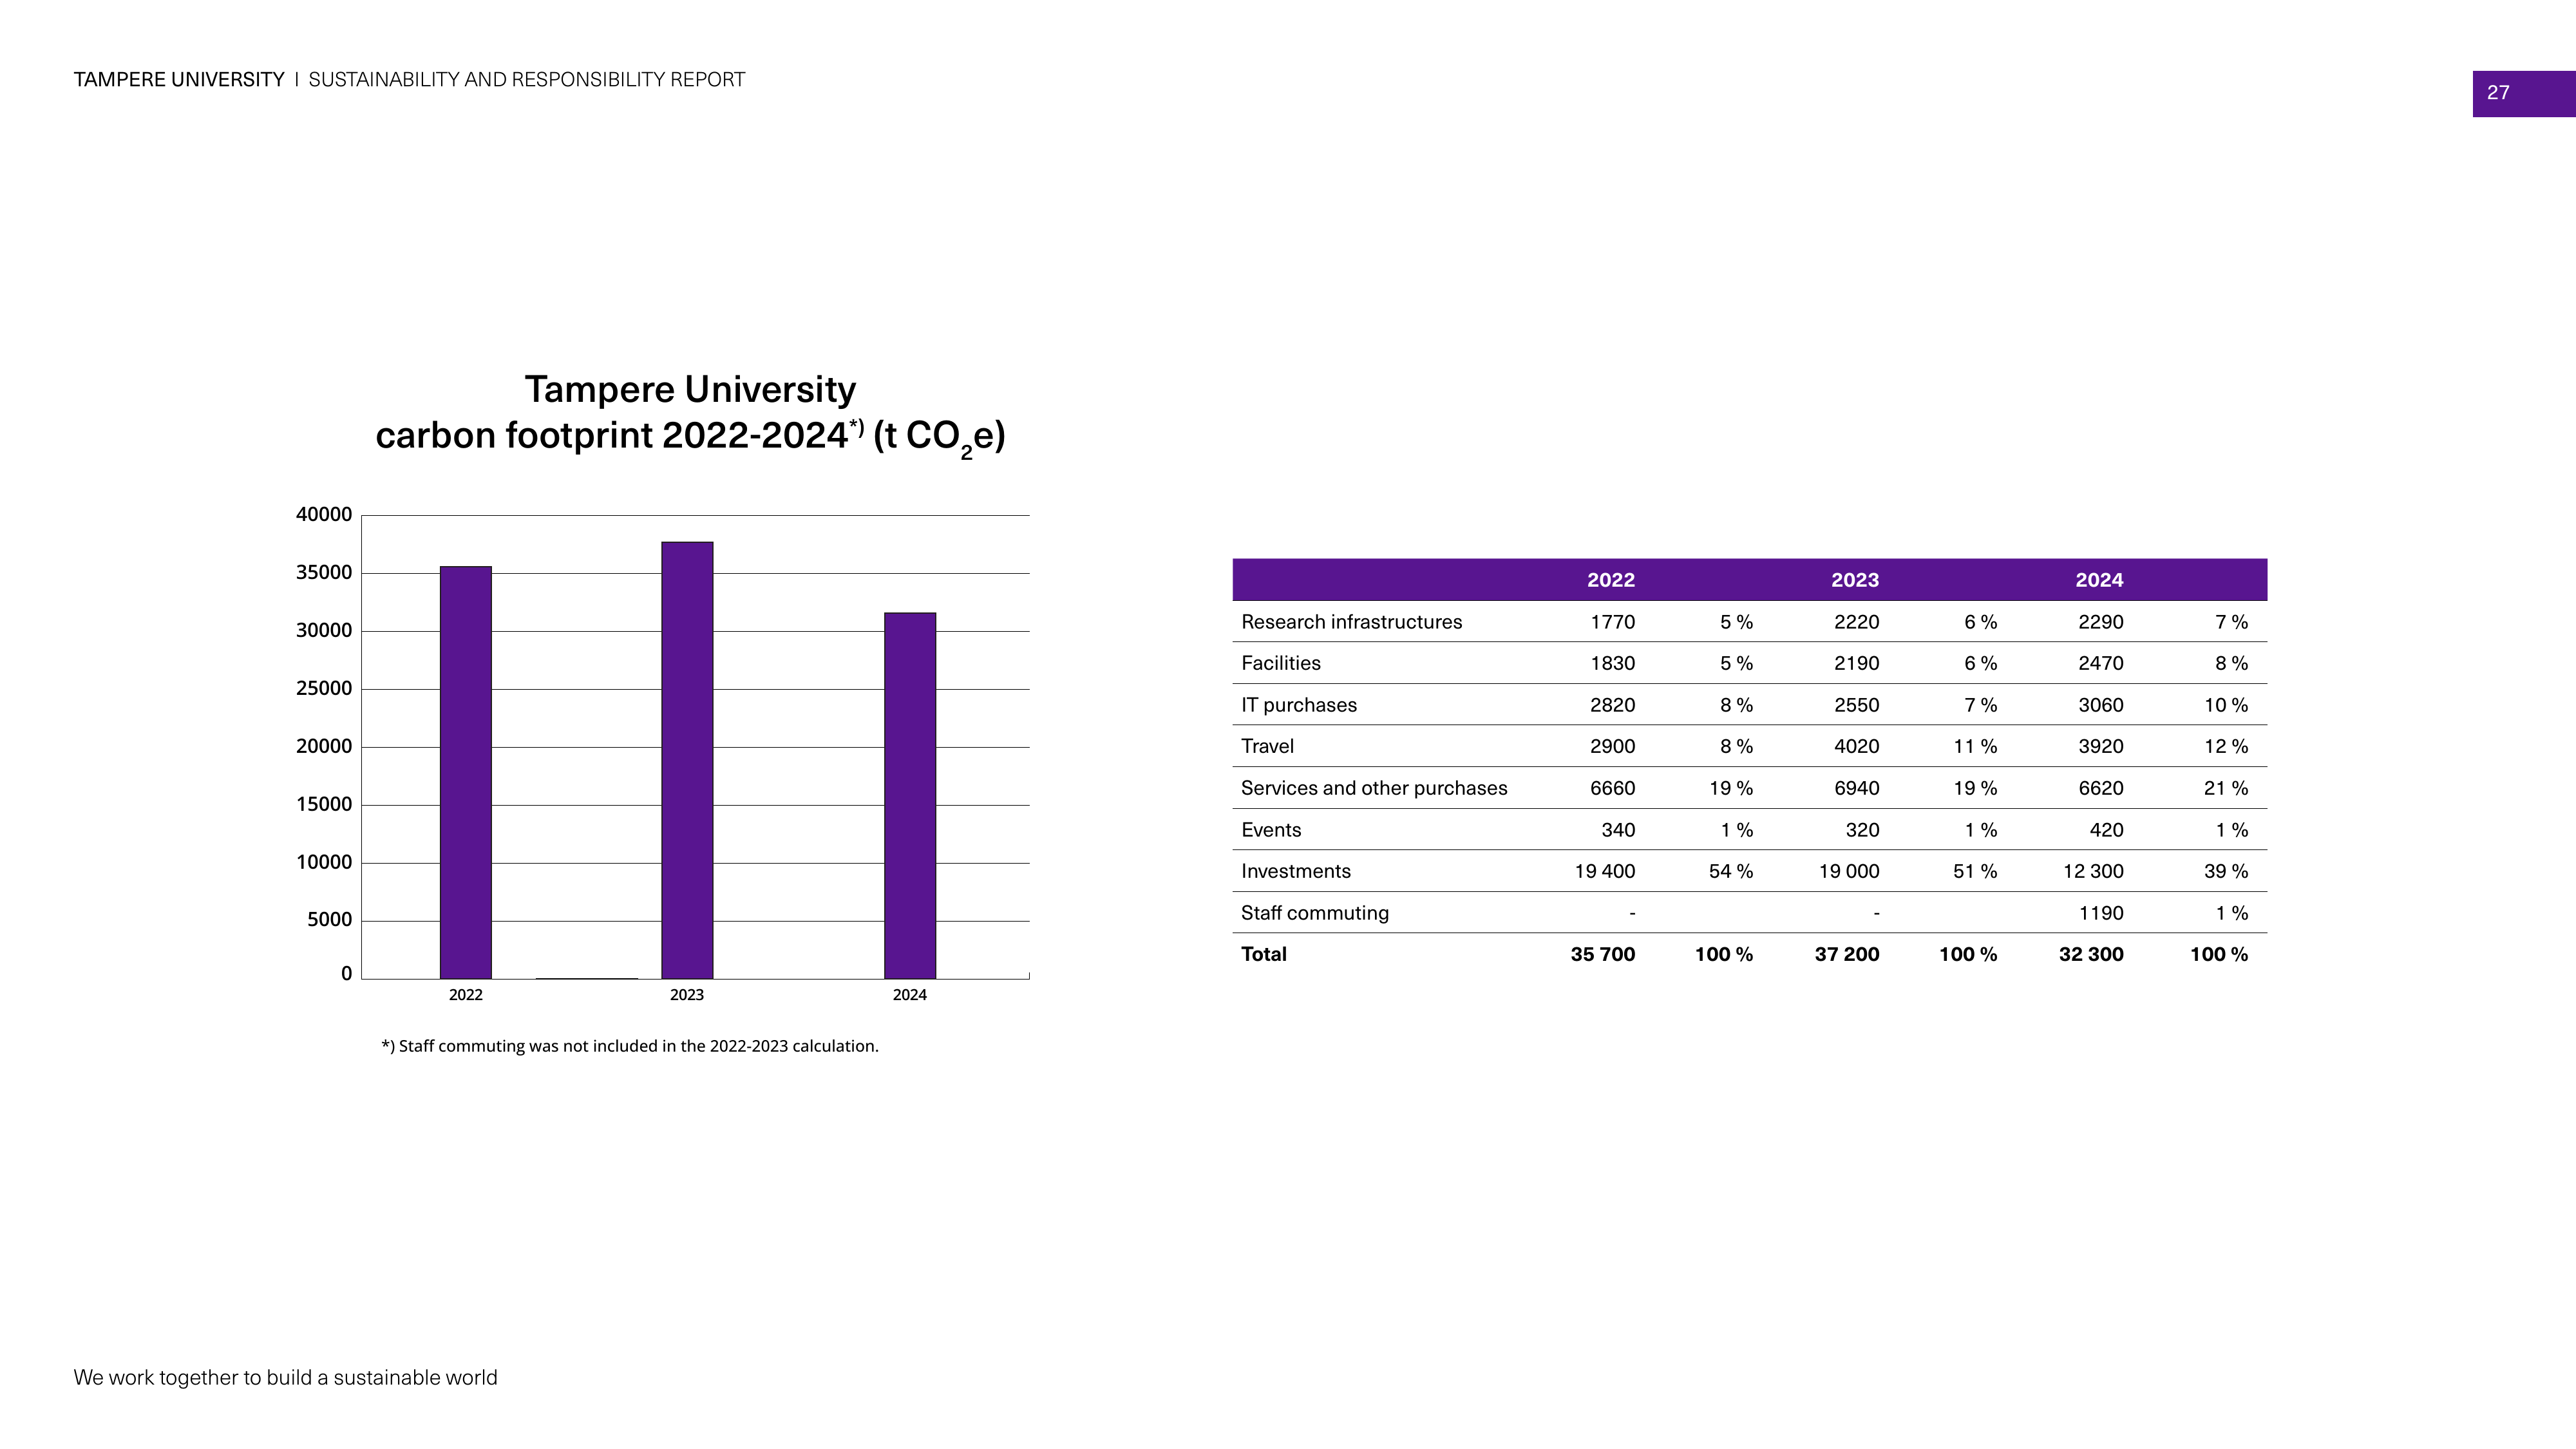Select the 'Research infrastructures' row label
The image size is (2576, 1449).
[1351, 622]
